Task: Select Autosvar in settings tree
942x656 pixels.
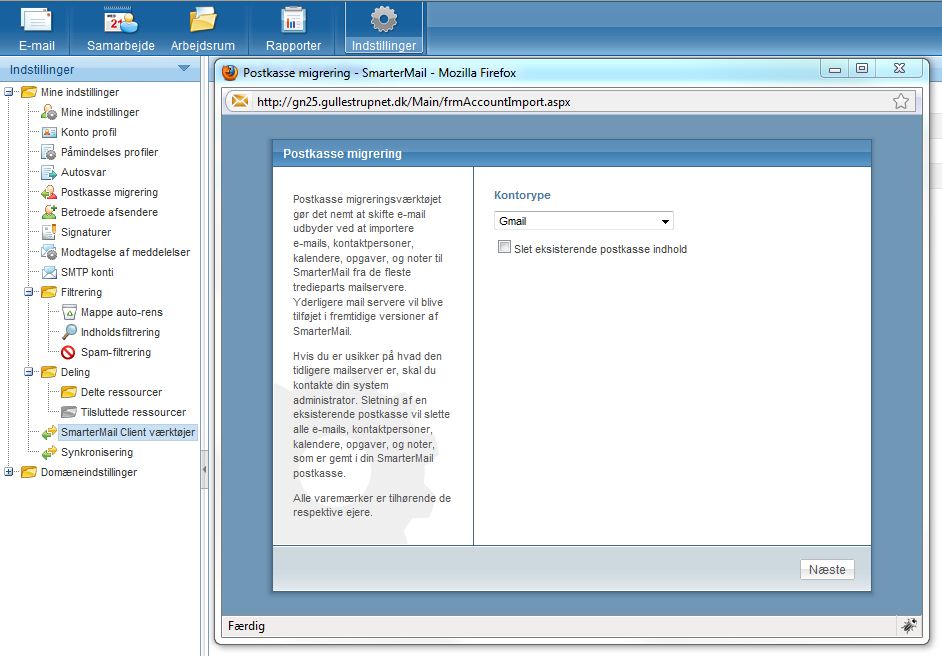Action: click(x=84, y=172)
